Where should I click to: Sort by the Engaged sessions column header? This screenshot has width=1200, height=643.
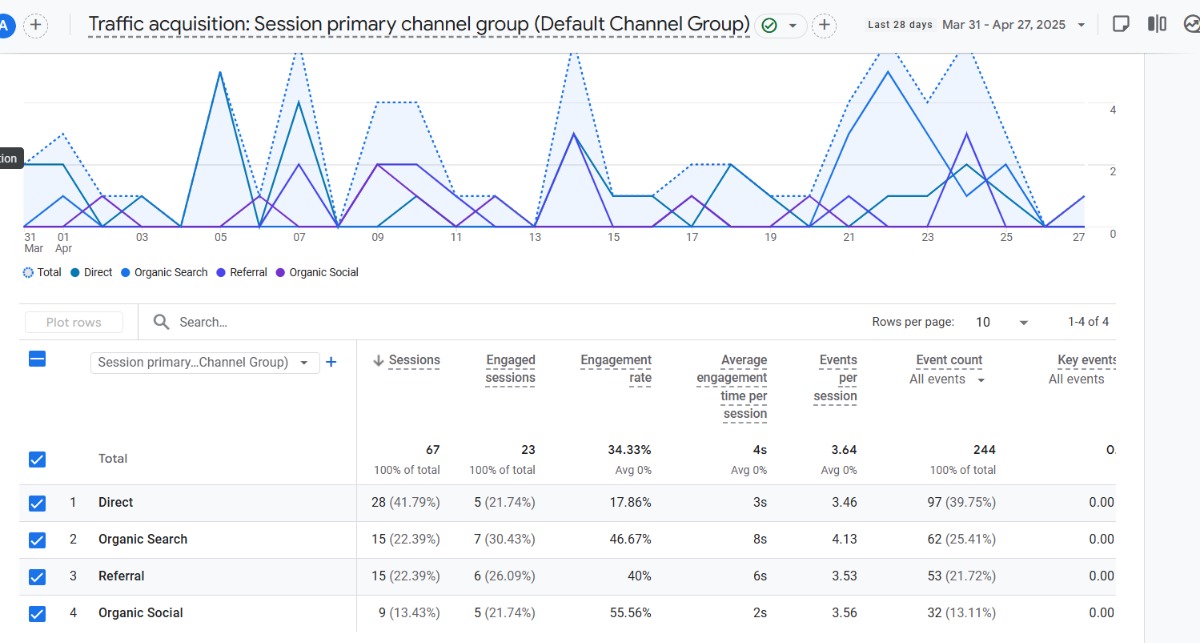(x=510, y=369)
